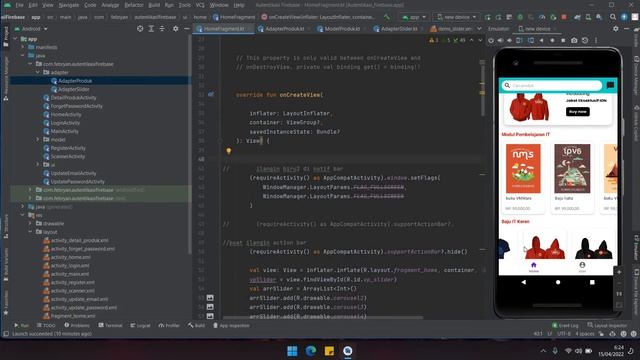Click the yellow lightbulb intention icon
The height and width of the screenshot is (360, 640).
[229, 151]
